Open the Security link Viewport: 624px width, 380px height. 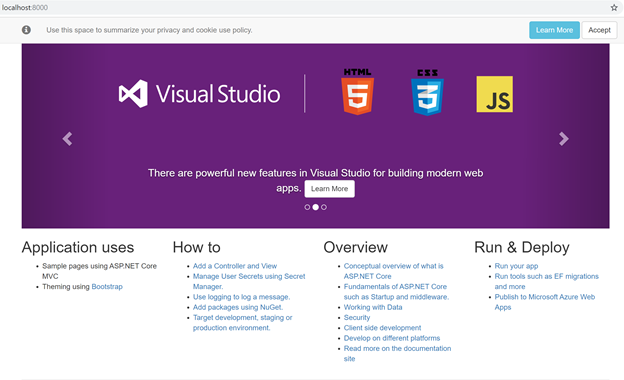click(357, 318)
